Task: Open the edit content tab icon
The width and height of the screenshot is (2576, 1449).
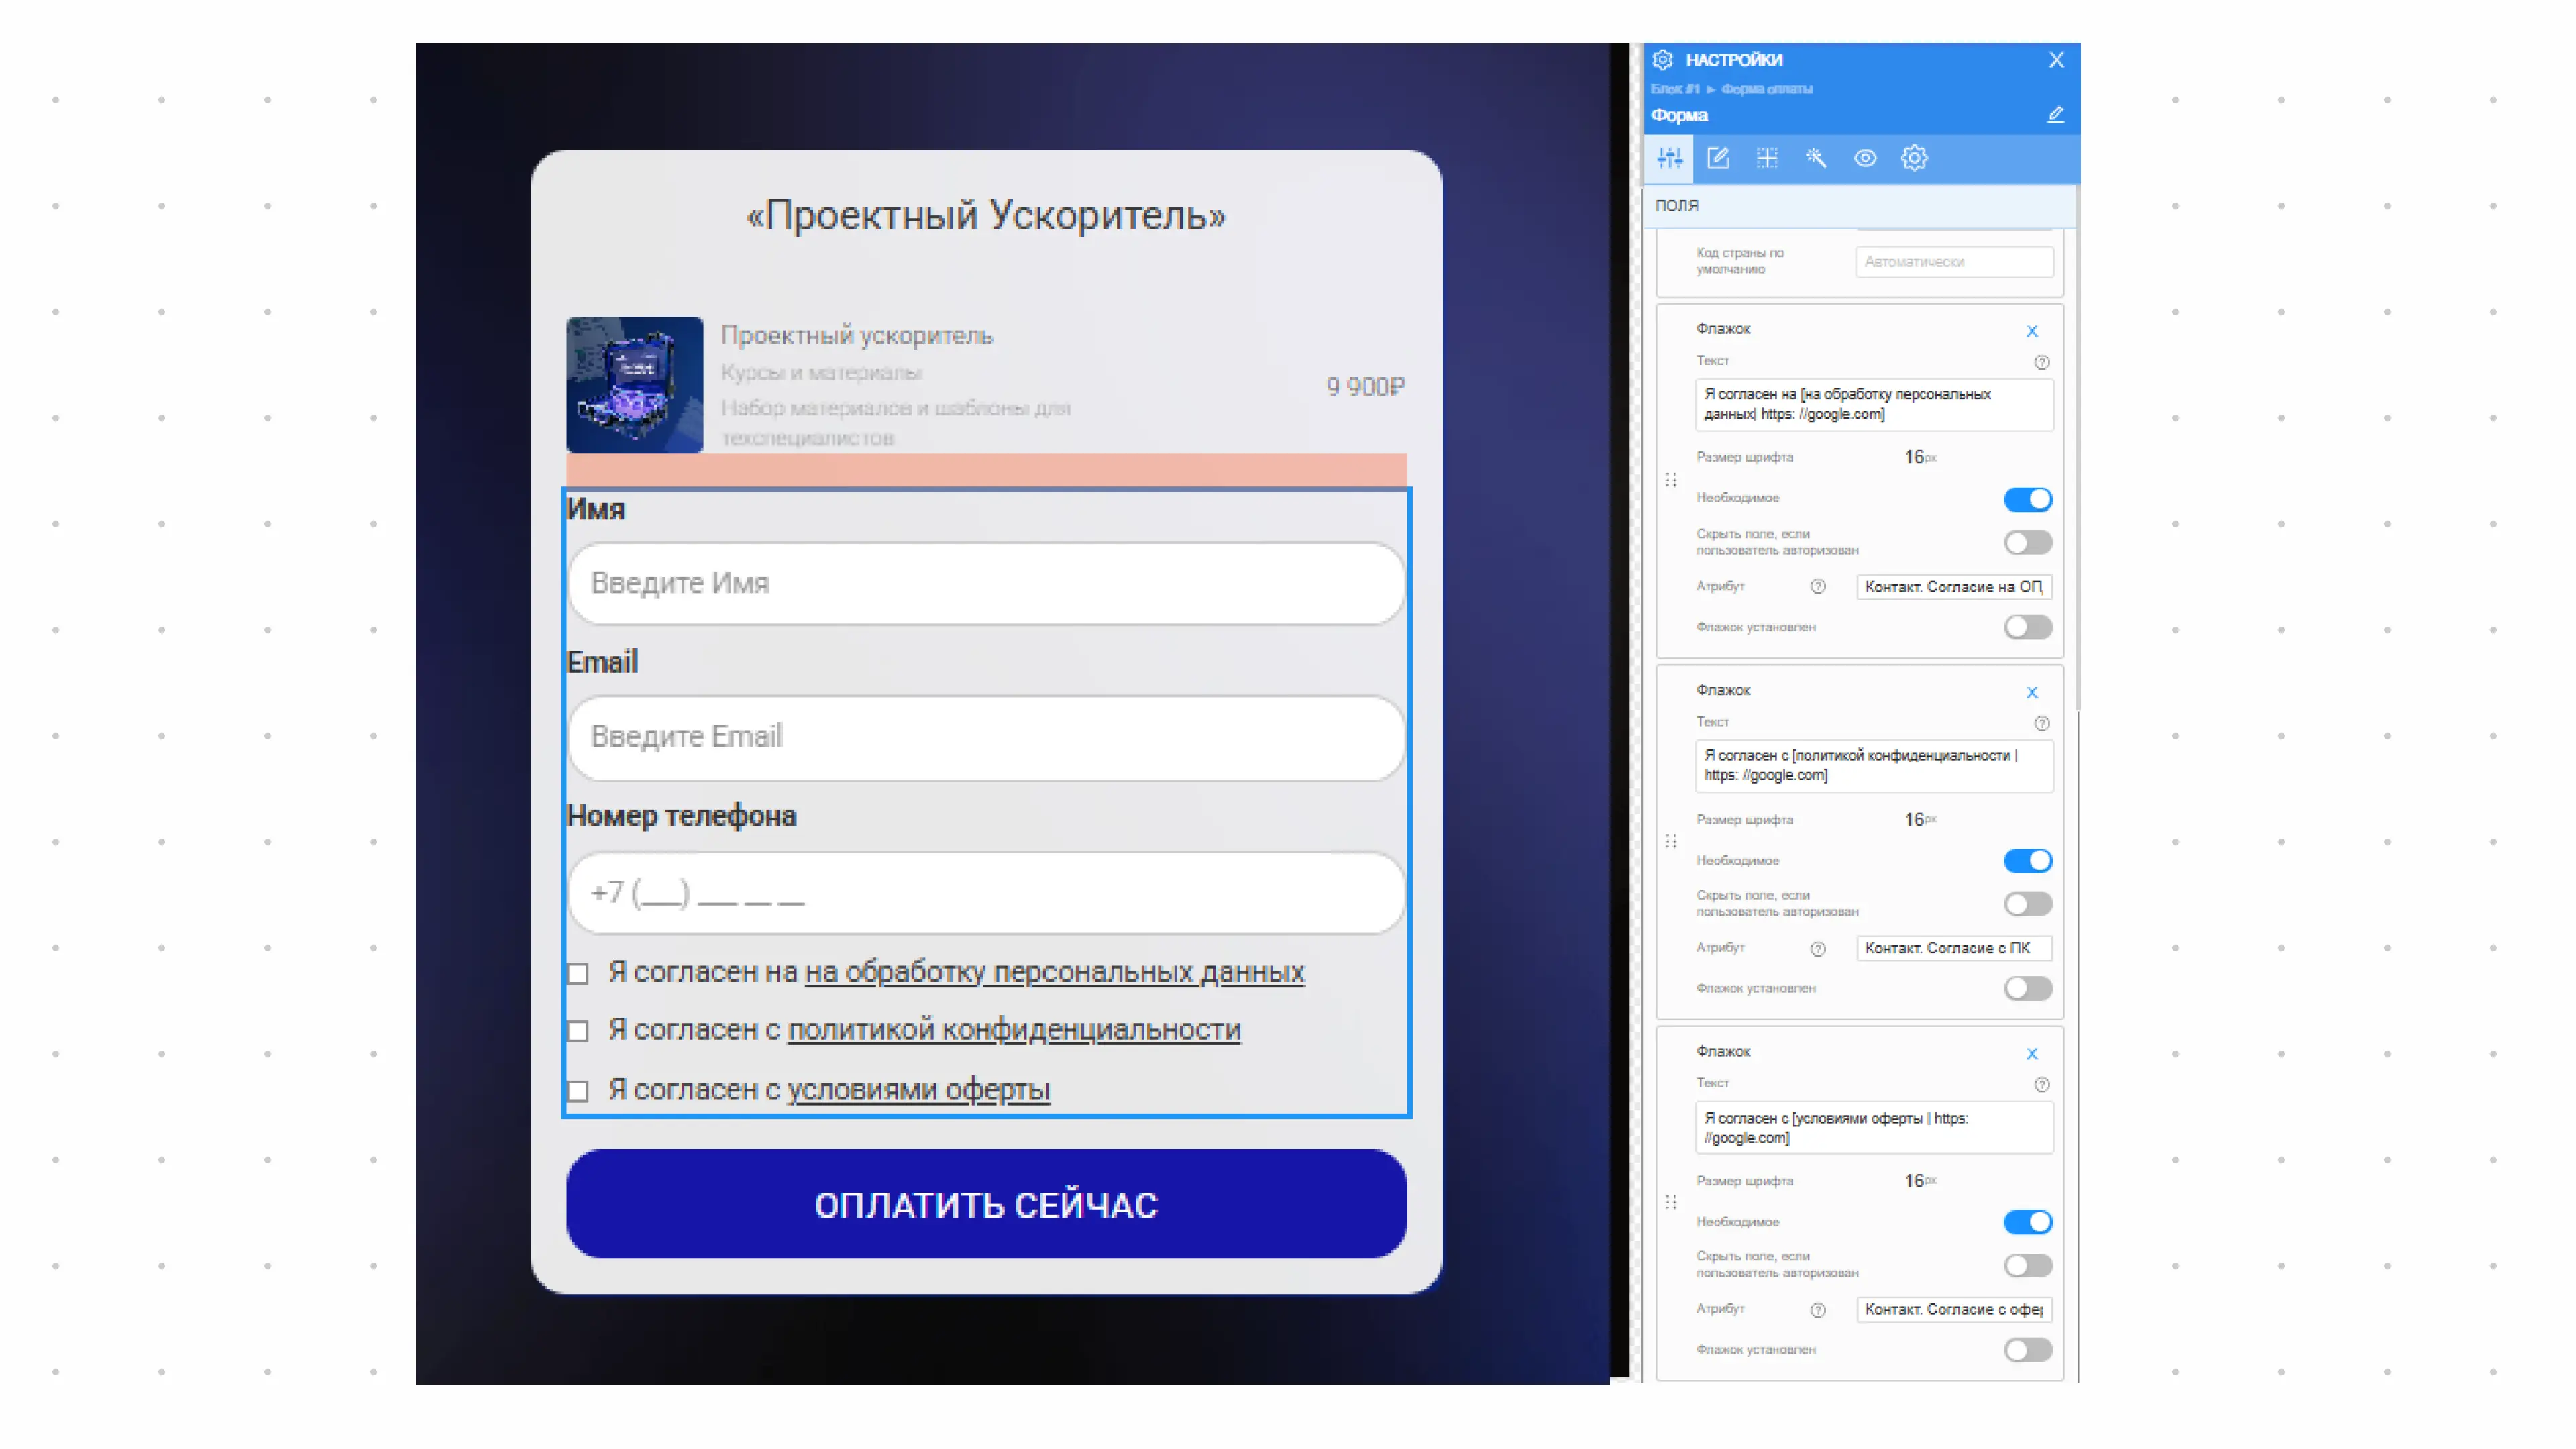Action: pyautogui.click(x=1718, y=158)
